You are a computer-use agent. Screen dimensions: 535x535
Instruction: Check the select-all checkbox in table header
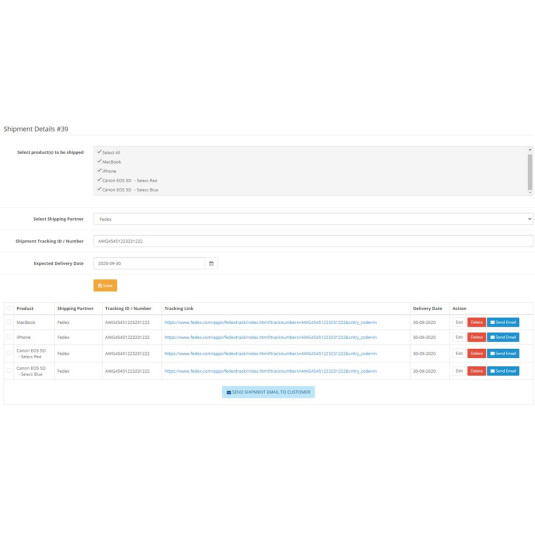tap(9, 308)
